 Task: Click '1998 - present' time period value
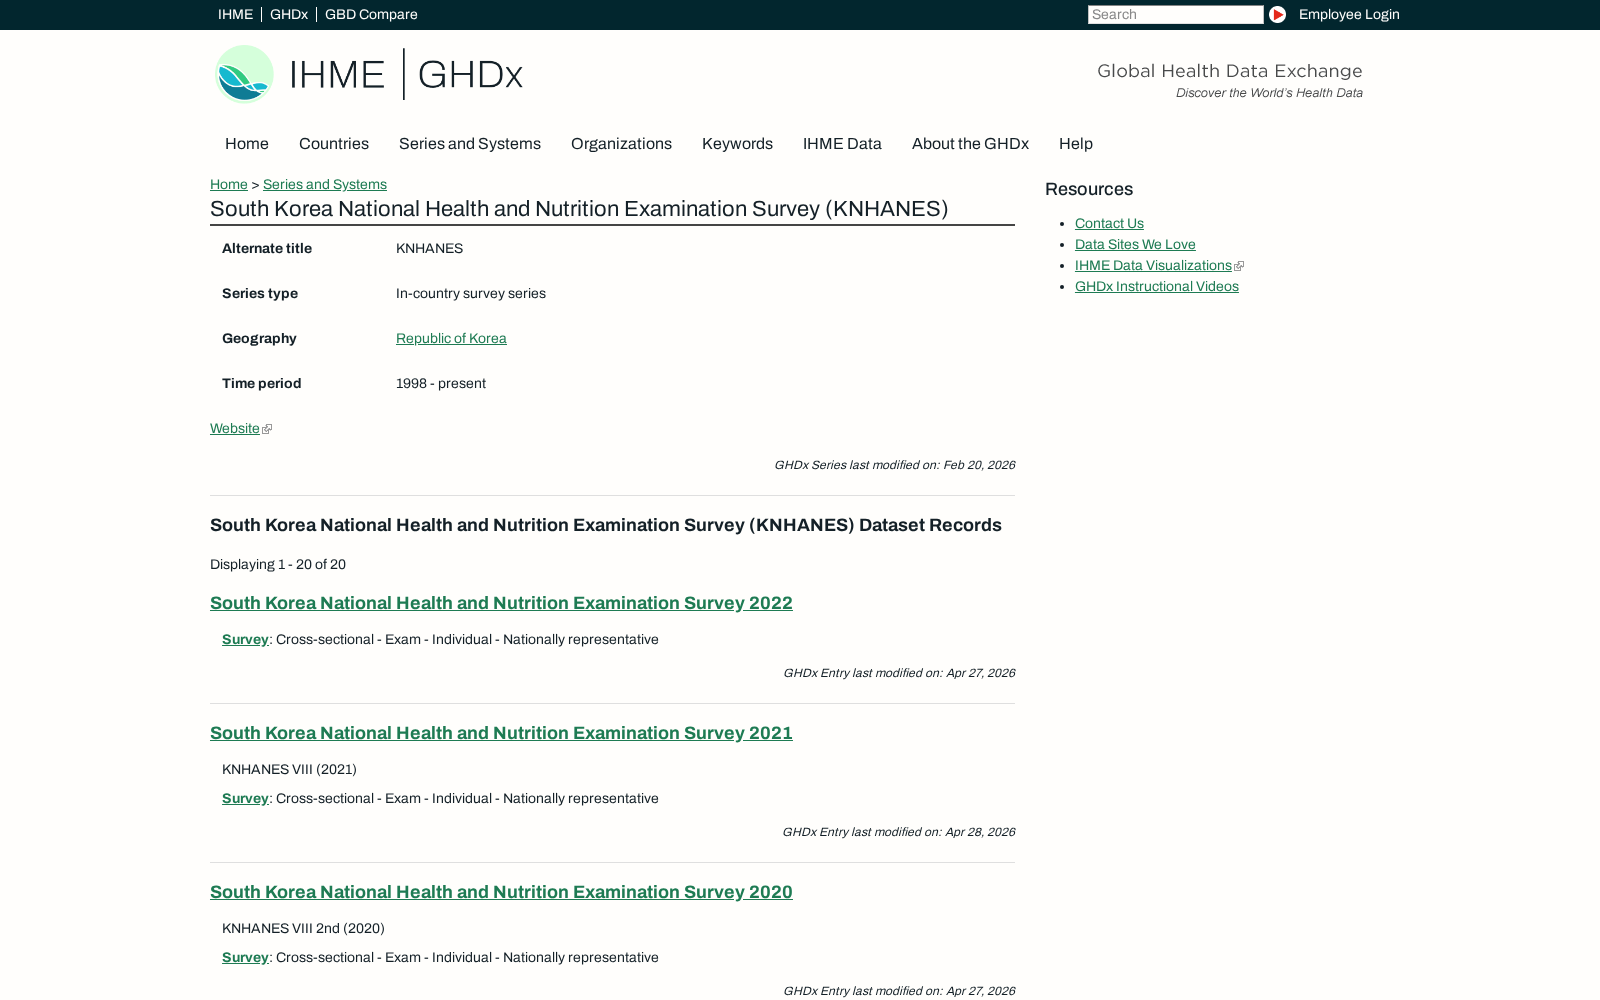[x=441, y=383]
